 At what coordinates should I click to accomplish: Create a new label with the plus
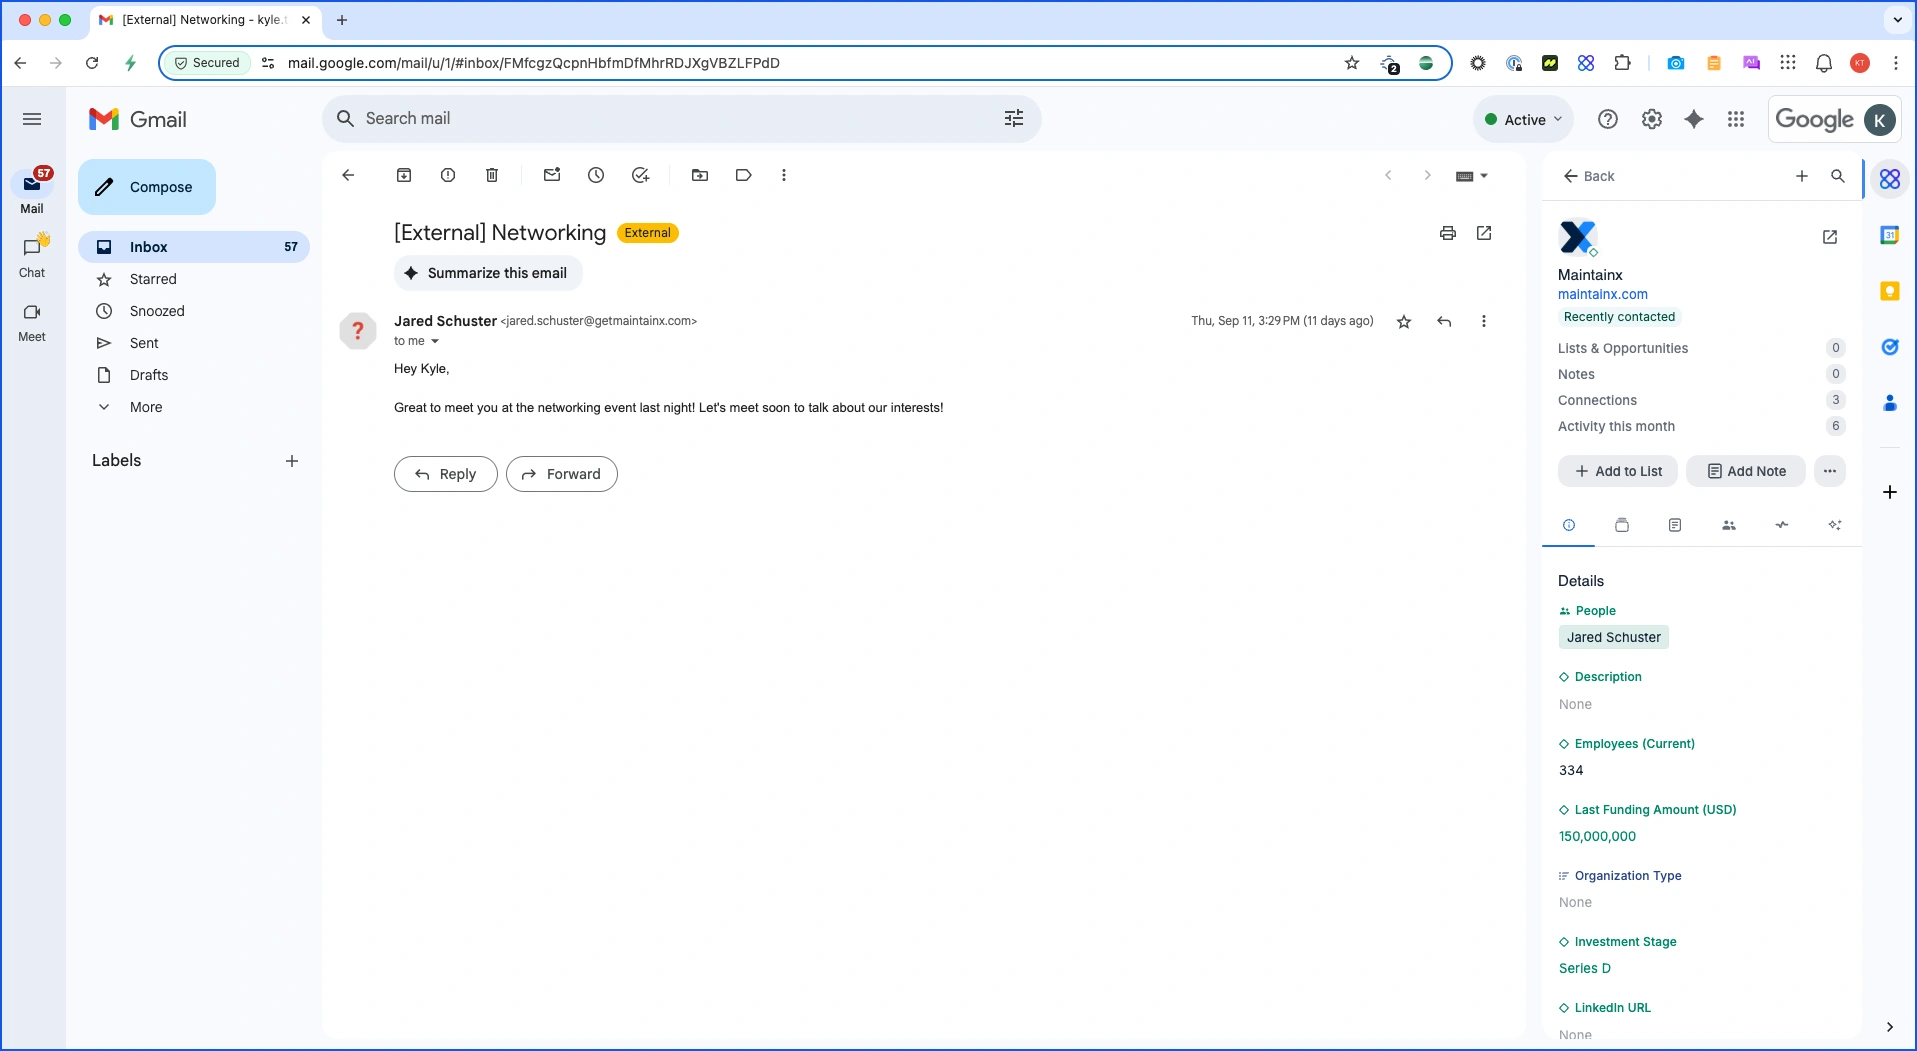pyautogui.click(x=292, y=461)
